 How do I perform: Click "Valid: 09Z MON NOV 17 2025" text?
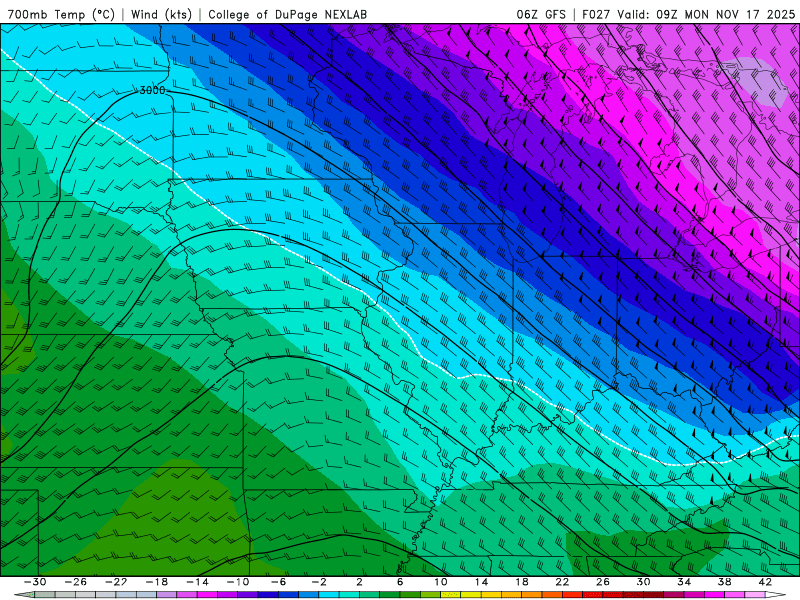tap(706, 14)
